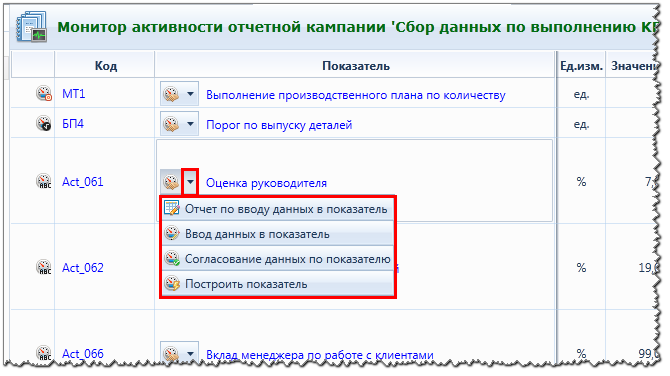Image resolution: width=670 pixels, height=376 pixels.
Task: Open 'Выполнение производственного плана по количеству' link
Action: coord(356,95)
